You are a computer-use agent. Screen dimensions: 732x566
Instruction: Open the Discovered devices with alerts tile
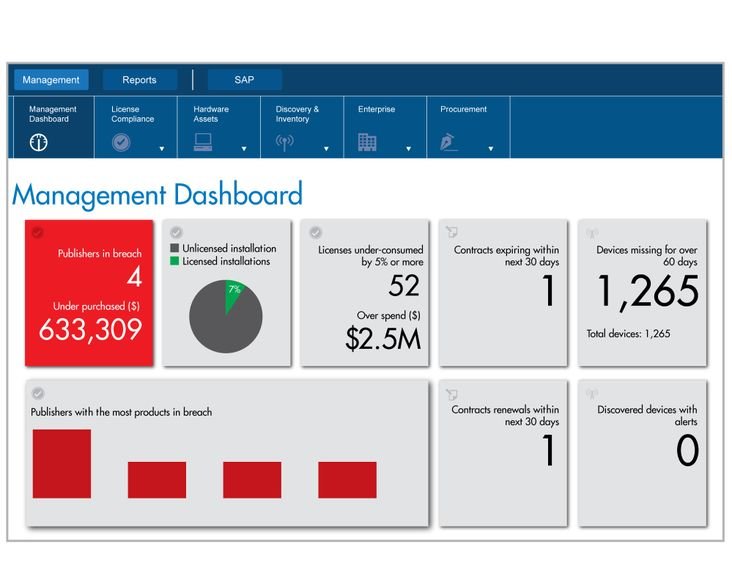tap(642, 452)
